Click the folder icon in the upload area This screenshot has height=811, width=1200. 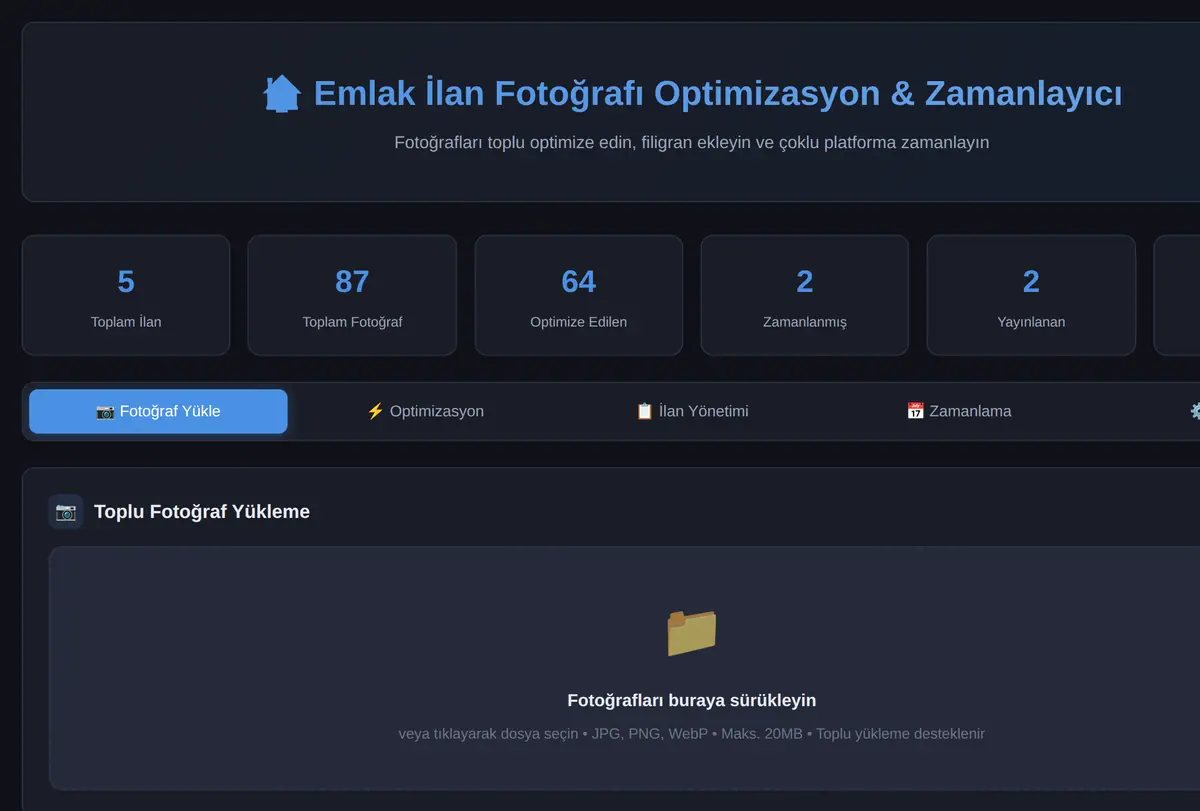[692, 632]
